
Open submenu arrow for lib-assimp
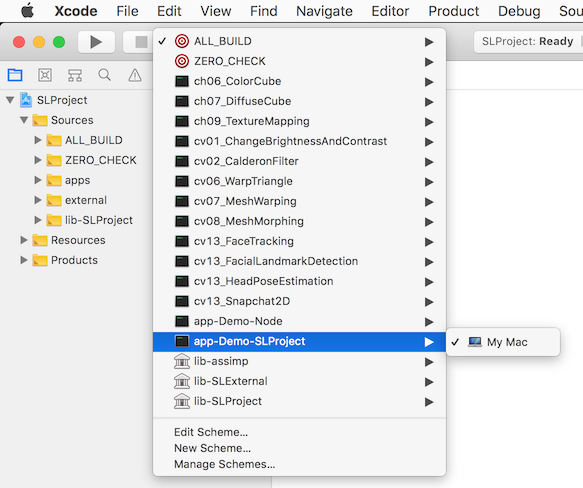pos(429,362)
